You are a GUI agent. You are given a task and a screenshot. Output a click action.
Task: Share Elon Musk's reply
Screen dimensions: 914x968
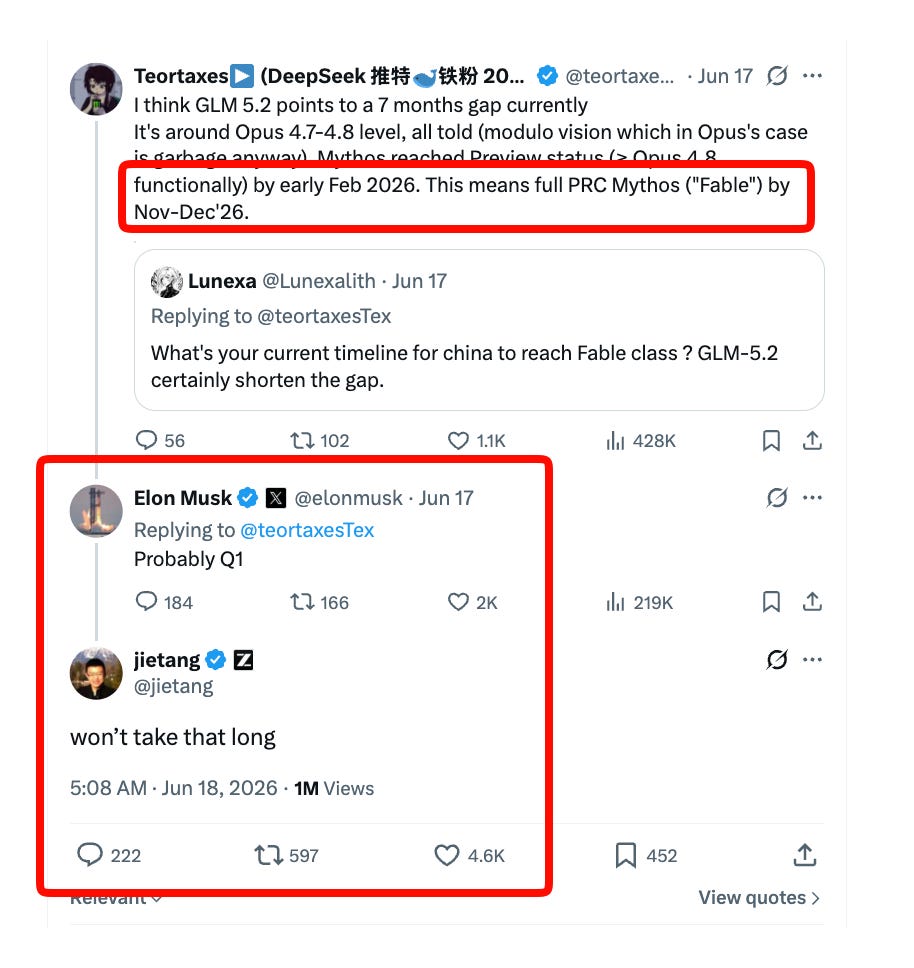click(812, 602)
